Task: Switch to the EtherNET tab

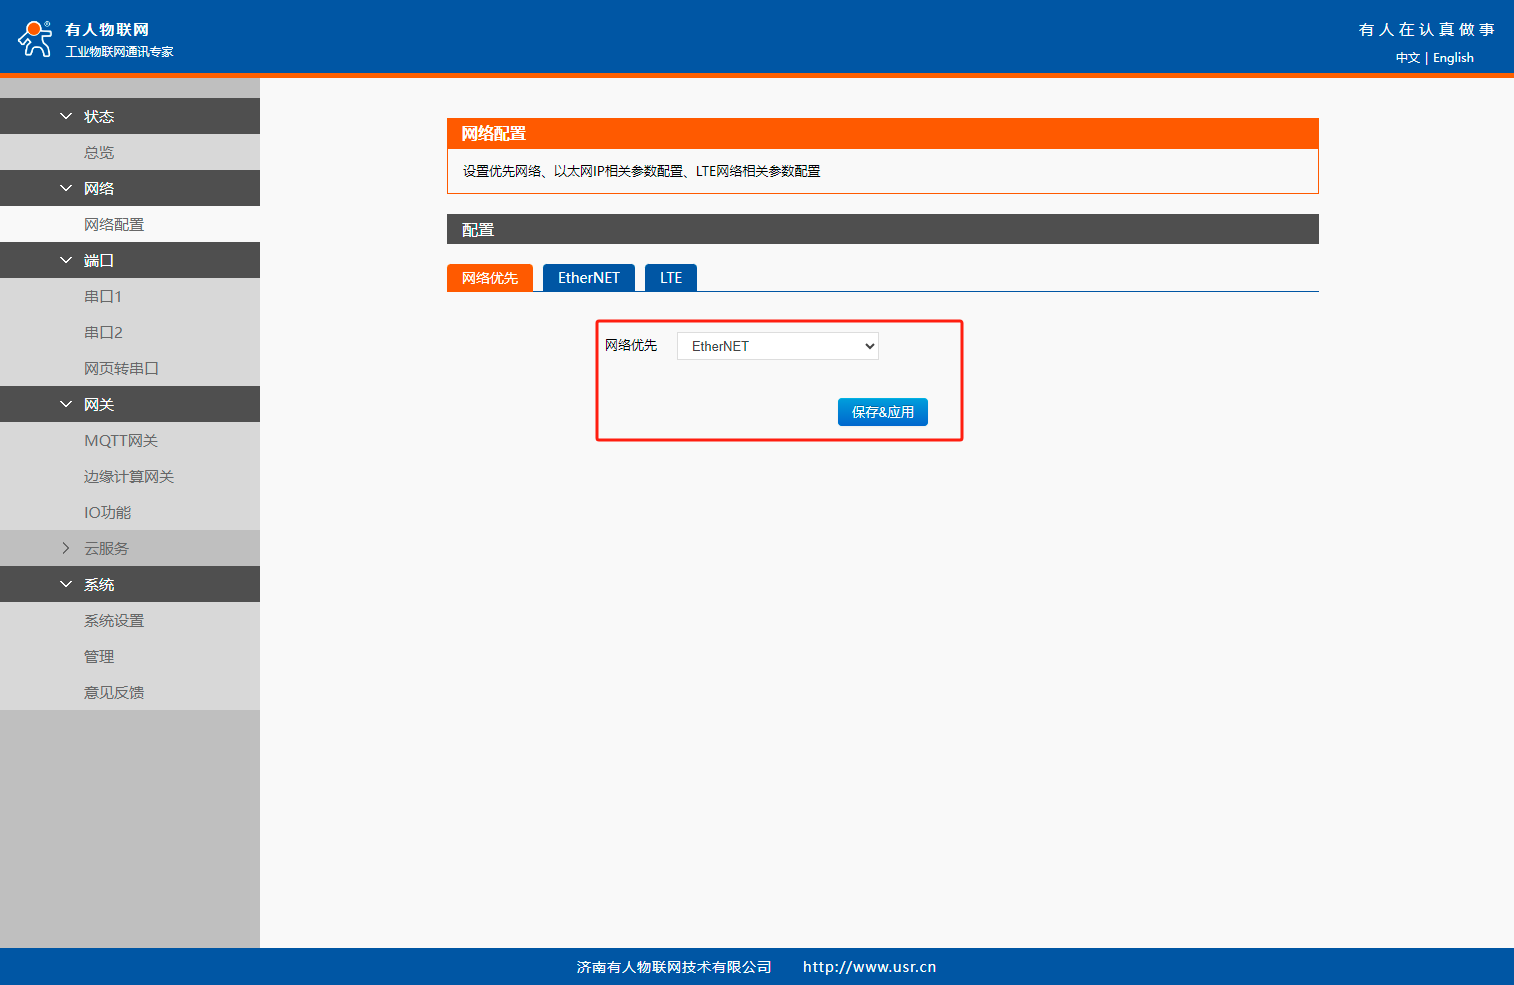Action: [x=588, y=278]
